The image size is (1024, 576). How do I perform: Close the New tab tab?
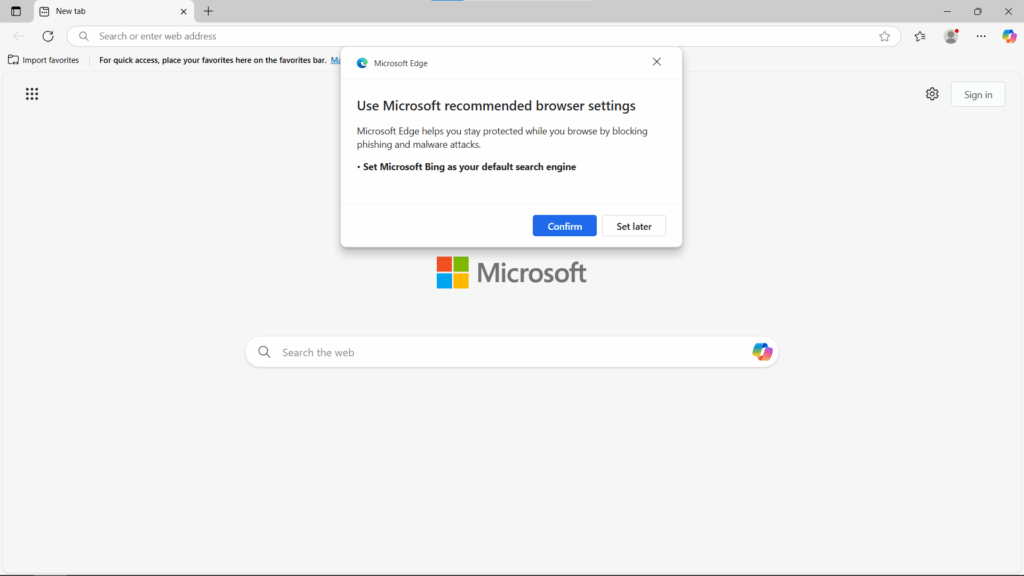(183, 11)
